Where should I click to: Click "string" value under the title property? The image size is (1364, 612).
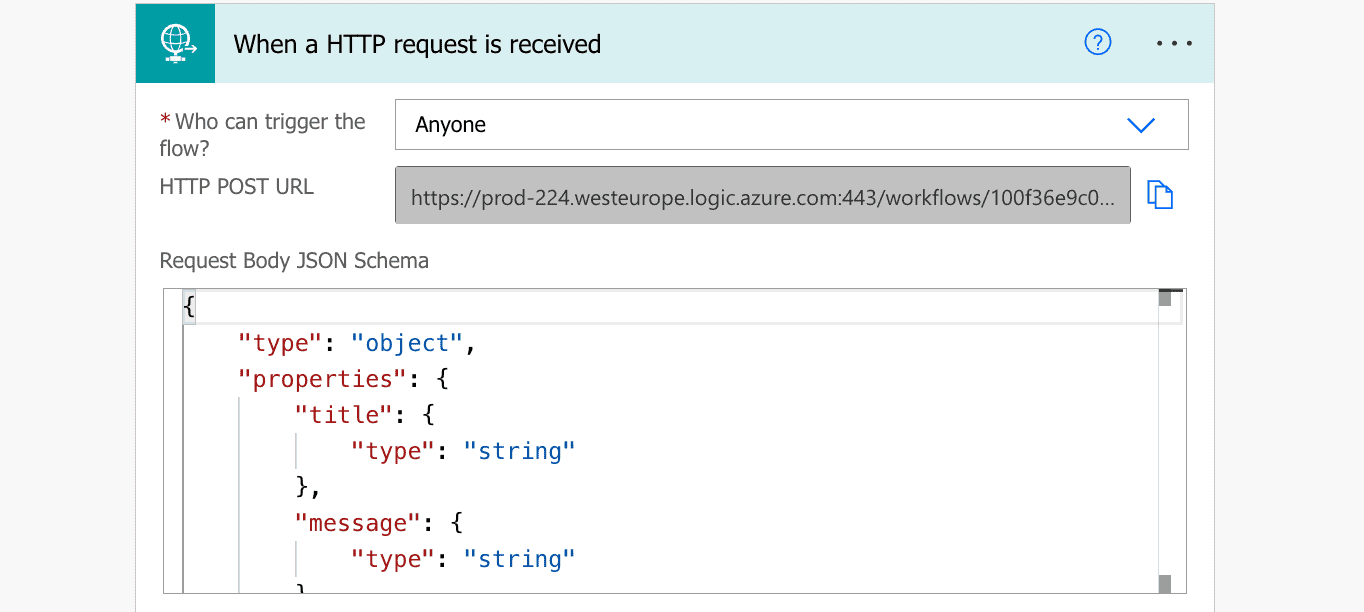click(519, 451)
